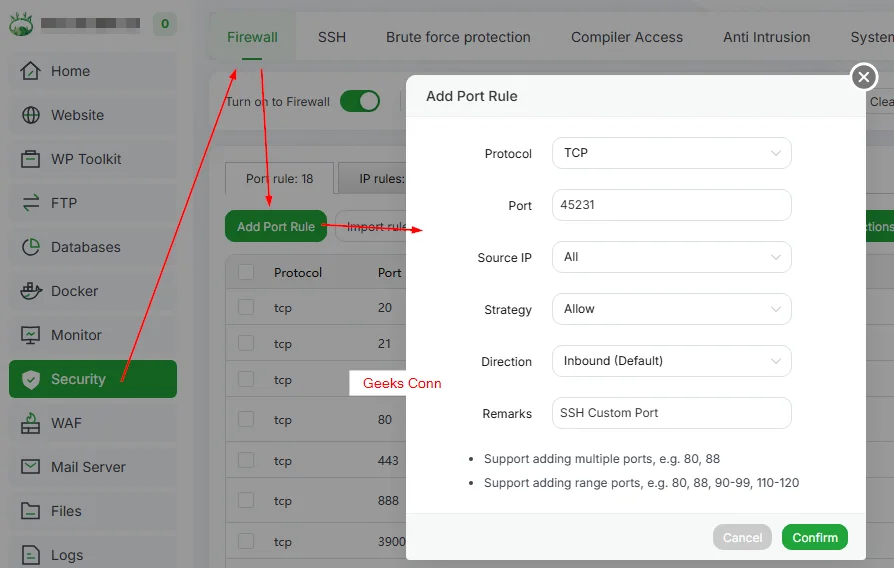
Task: Select the Port rule: 18 tab
Action: [x=279, y=178]
